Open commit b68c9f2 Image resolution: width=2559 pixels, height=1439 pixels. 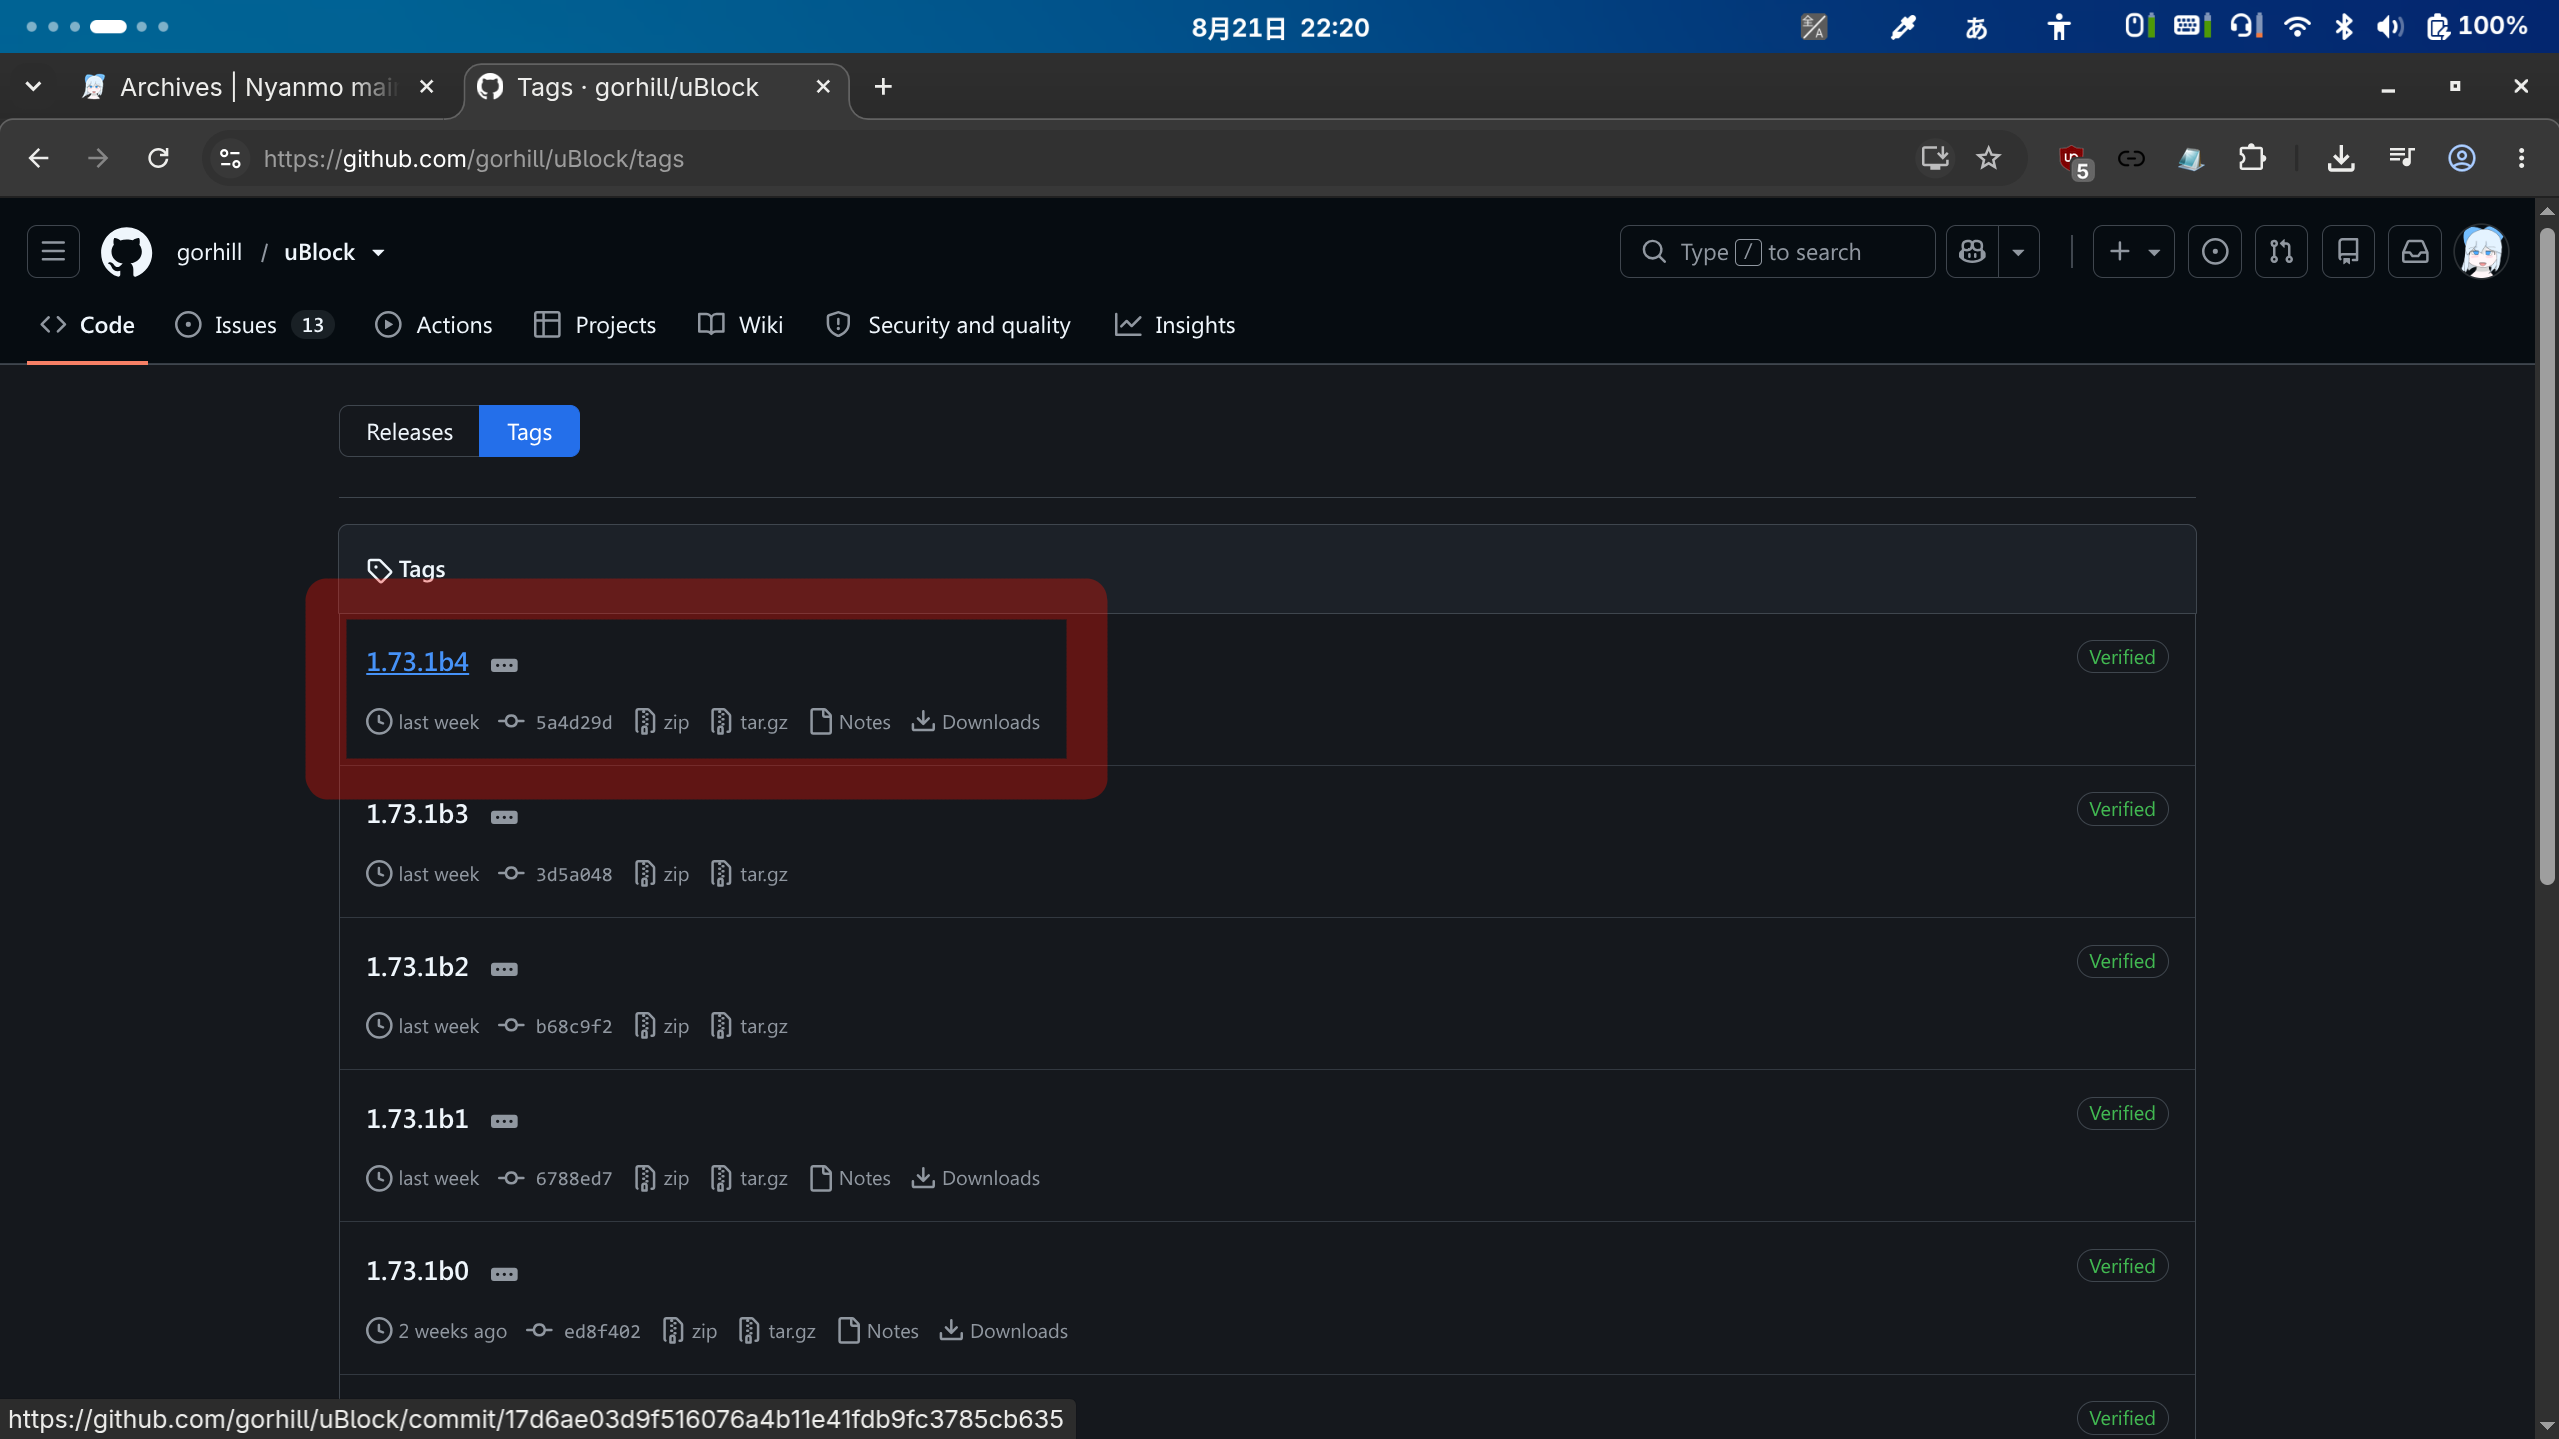(556, 1026)
